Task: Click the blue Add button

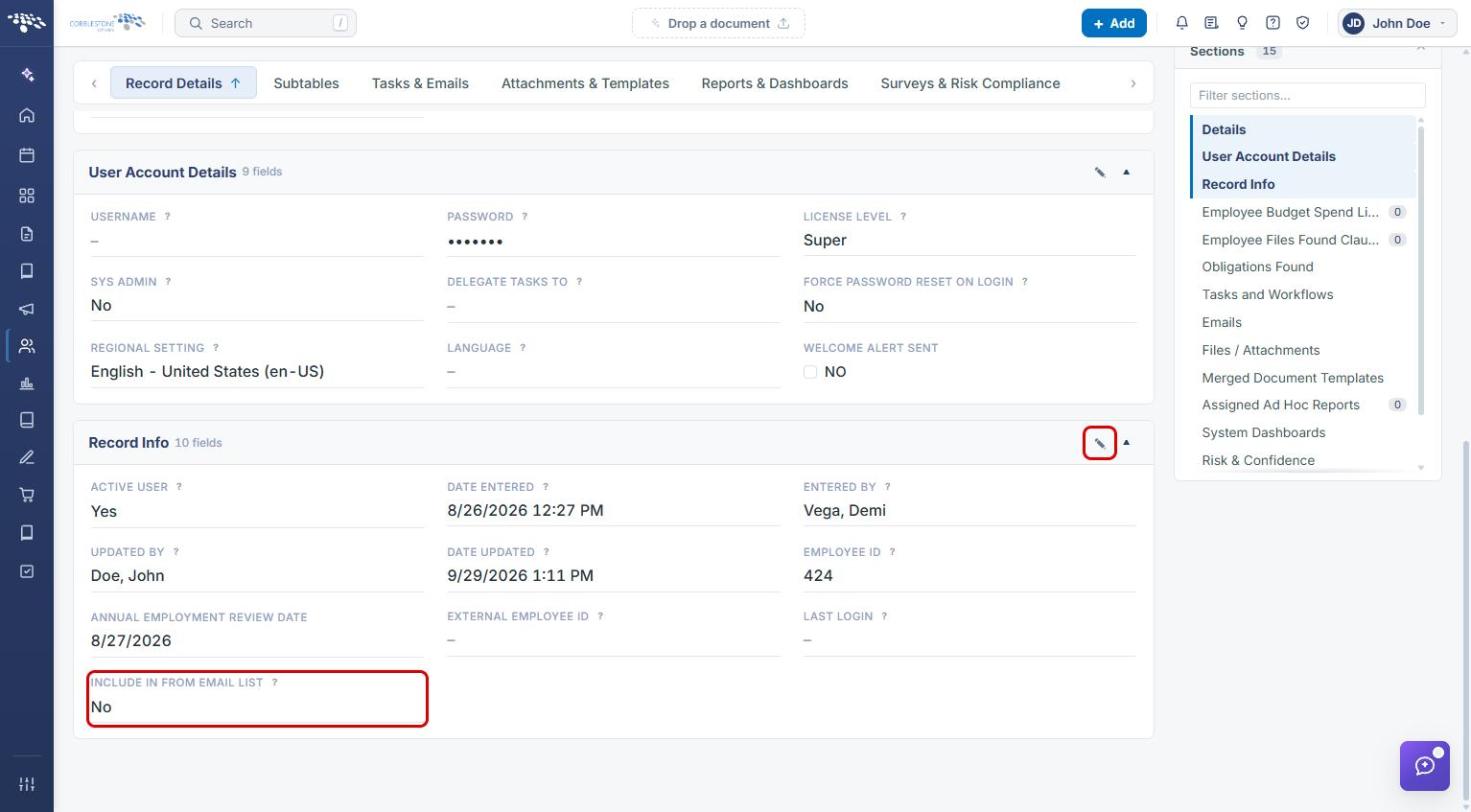Action: point(1114,23)
